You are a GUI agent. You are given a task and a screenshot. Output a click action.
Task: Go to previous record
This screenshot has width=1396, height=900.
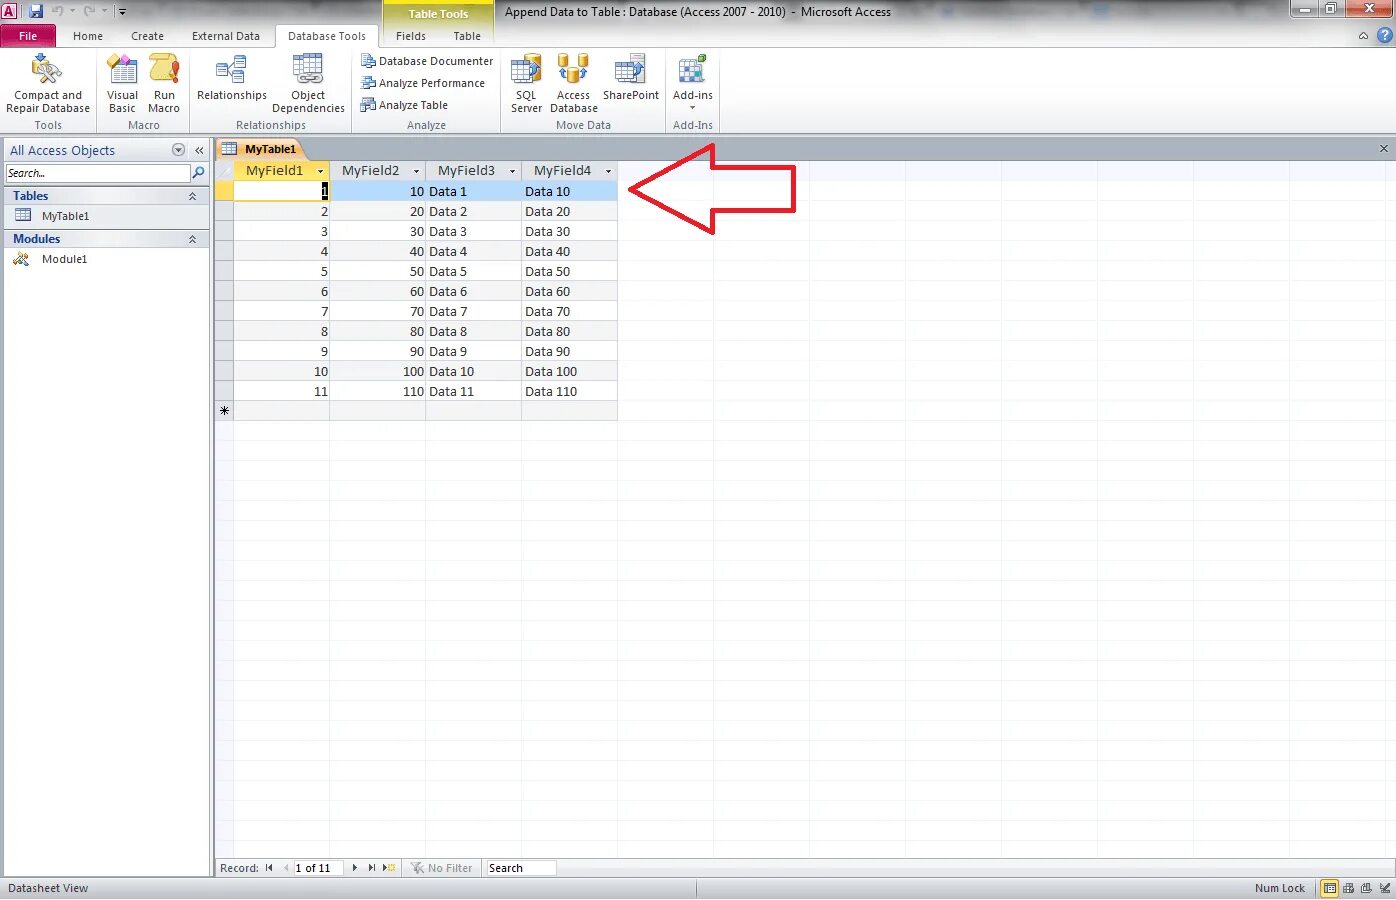286,868
